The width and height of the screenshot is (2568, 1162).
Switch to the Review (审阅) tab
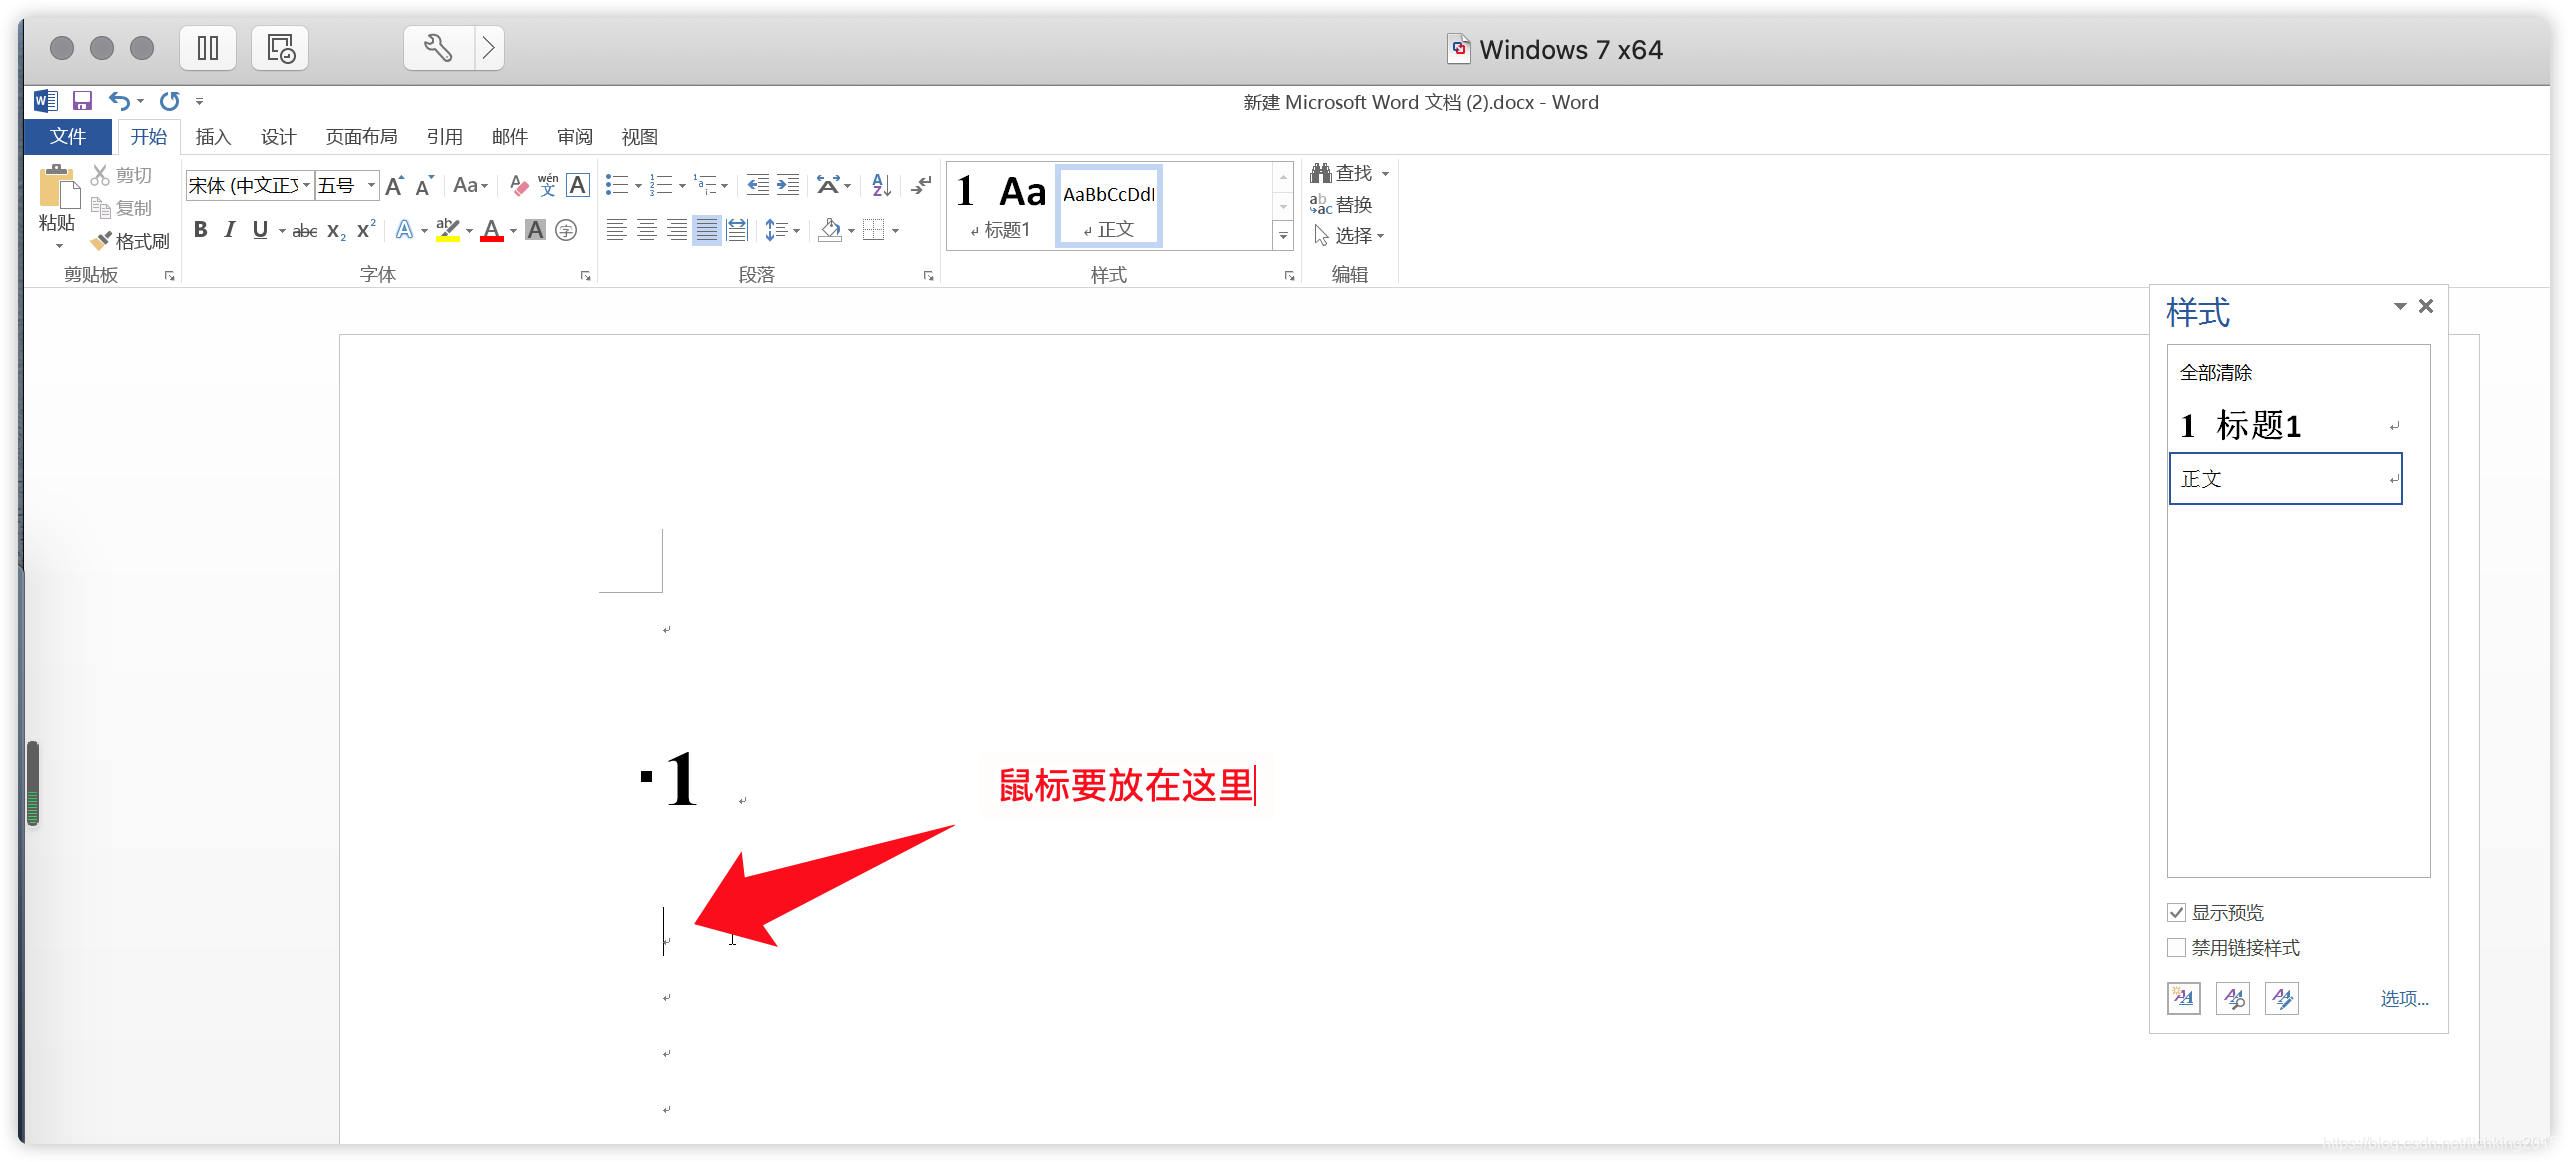tap(575, 137)
